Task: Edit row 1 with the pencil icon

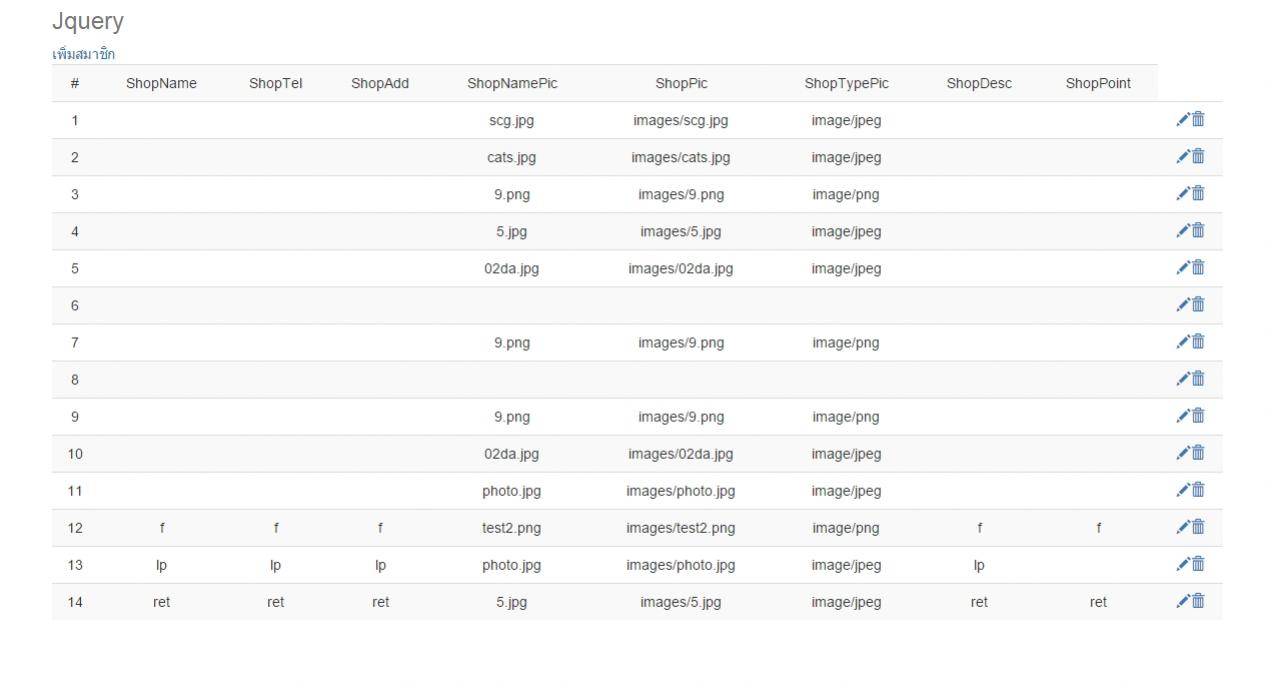Action: [1183, 120]
